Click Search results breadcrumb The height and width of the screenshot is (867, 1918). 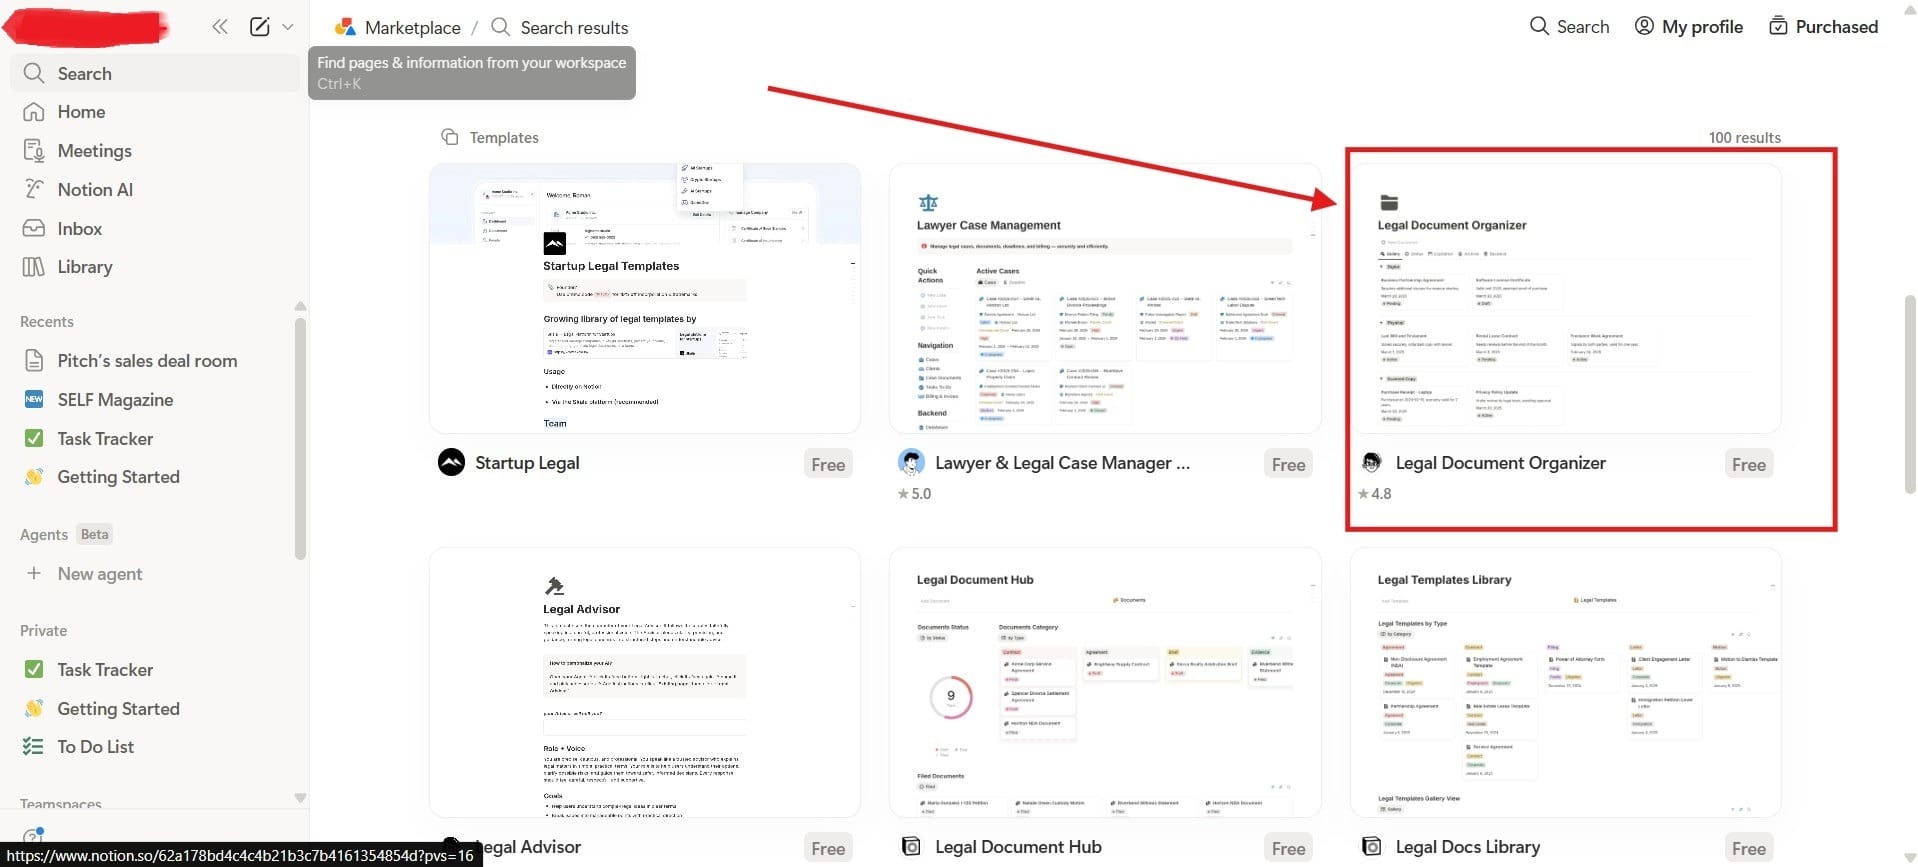(560, 28)
